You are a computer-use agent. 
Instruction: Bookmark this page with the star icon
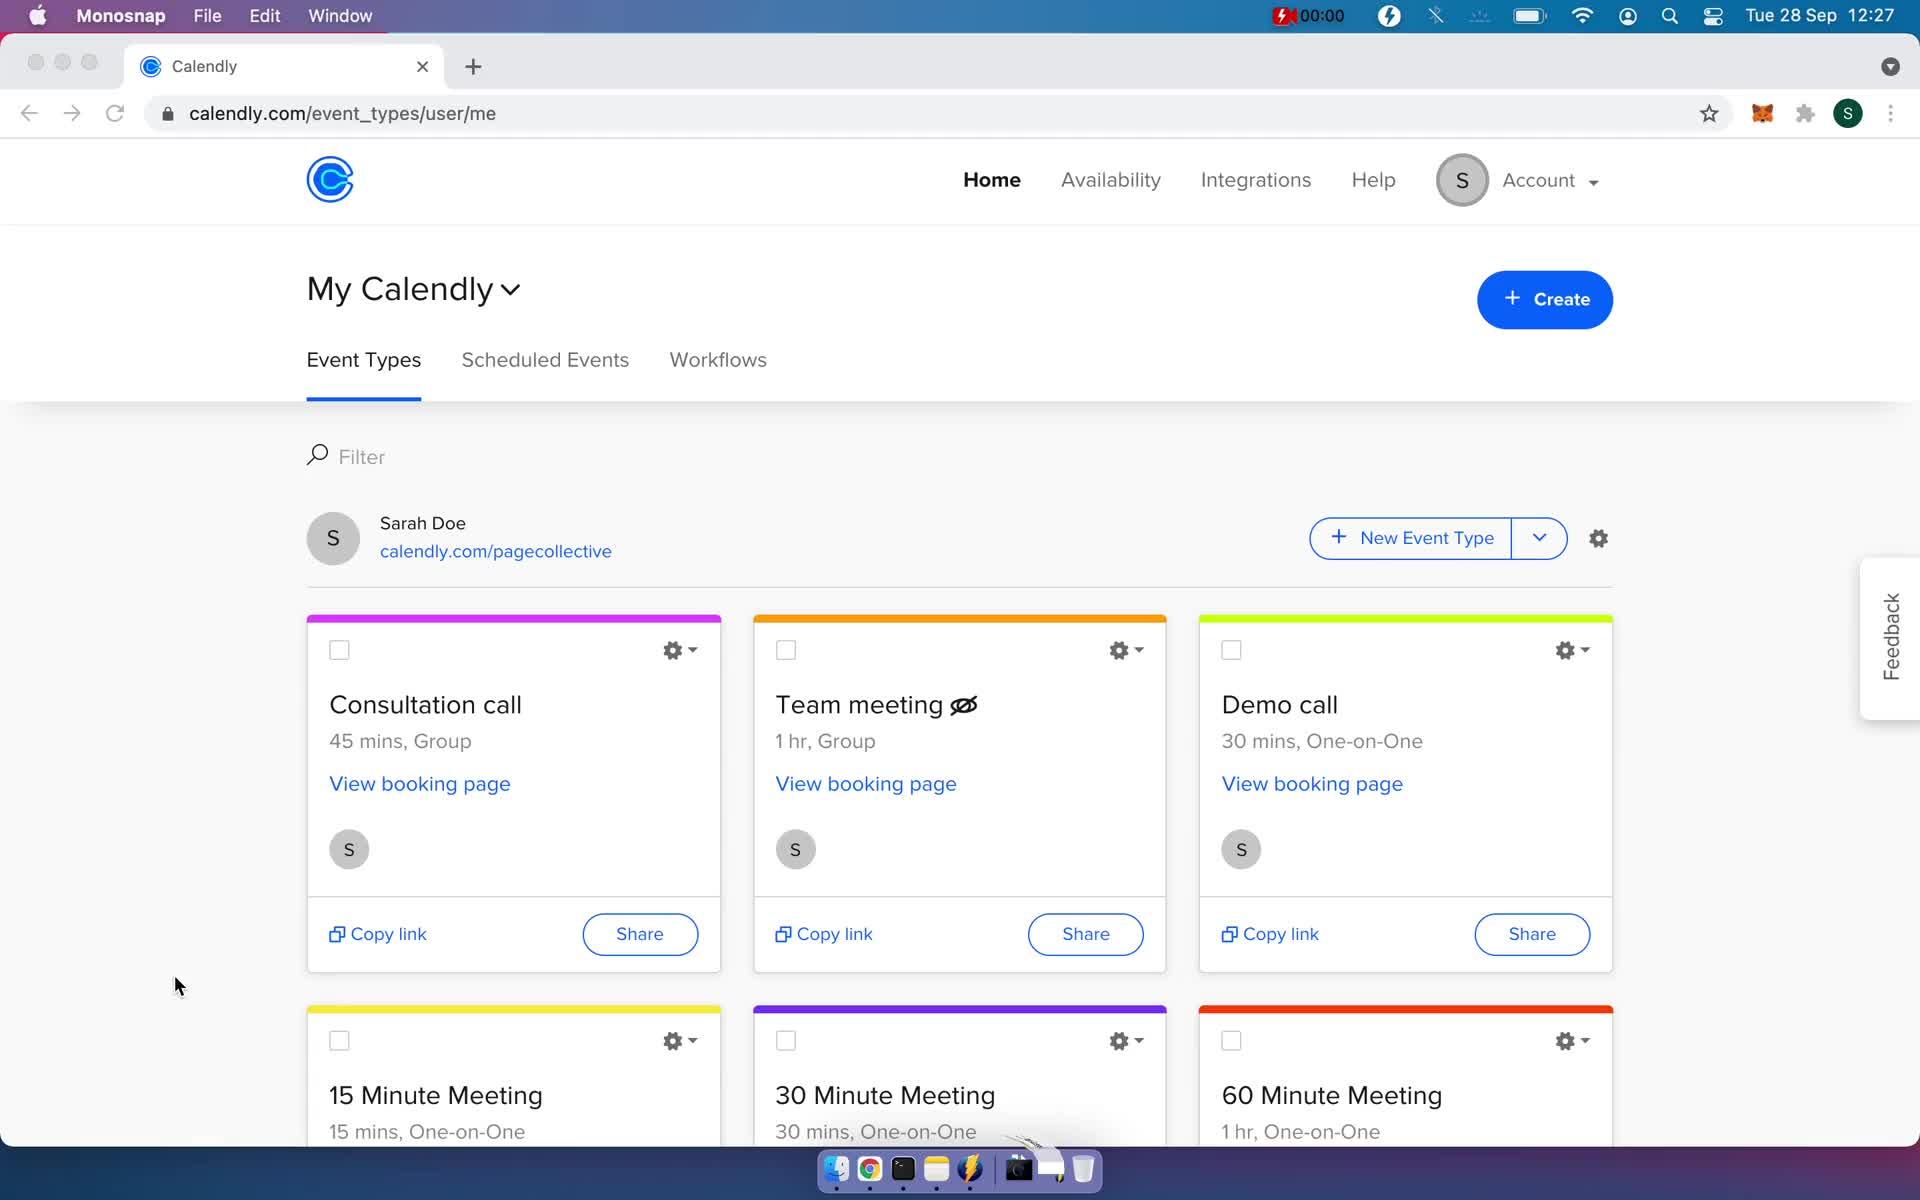coord(1709,113)
